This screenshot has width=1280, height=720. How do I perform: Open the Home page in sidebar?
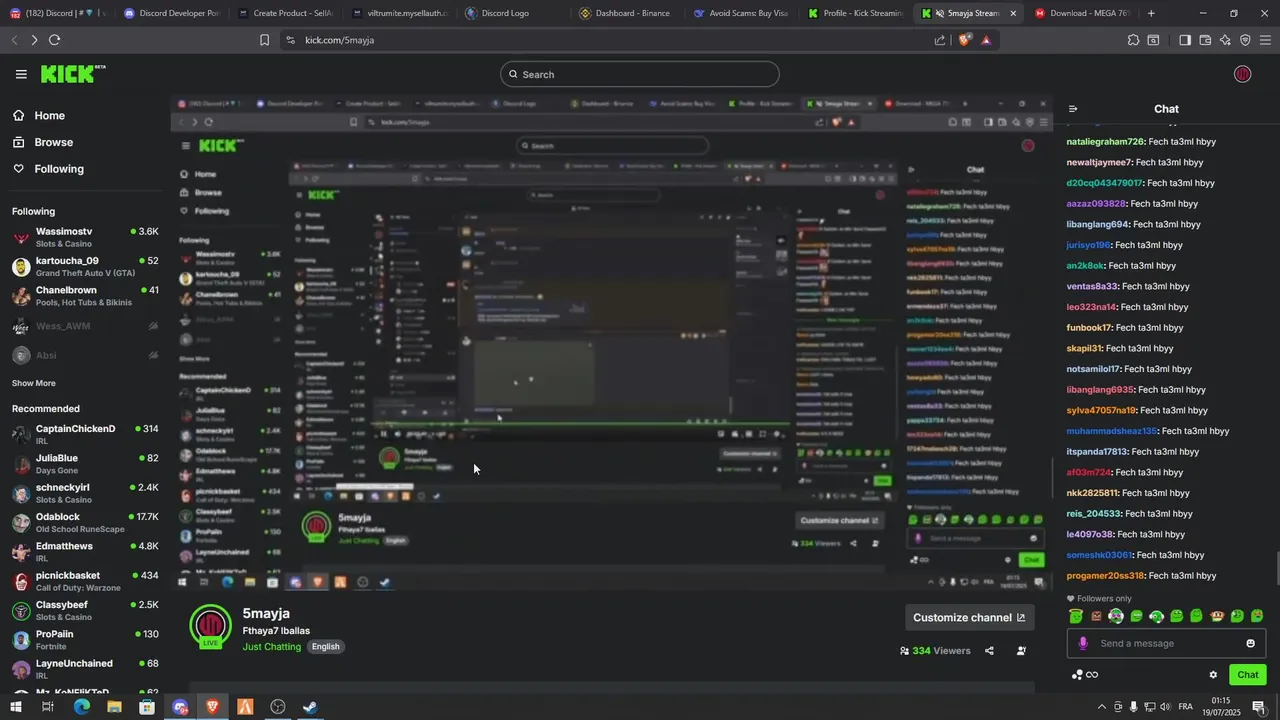(x=49, y=116)
